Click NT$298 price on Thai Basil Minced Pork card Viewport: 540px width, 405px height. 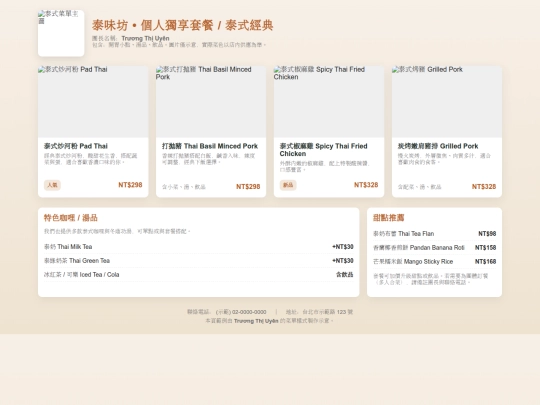pos(248,187)
